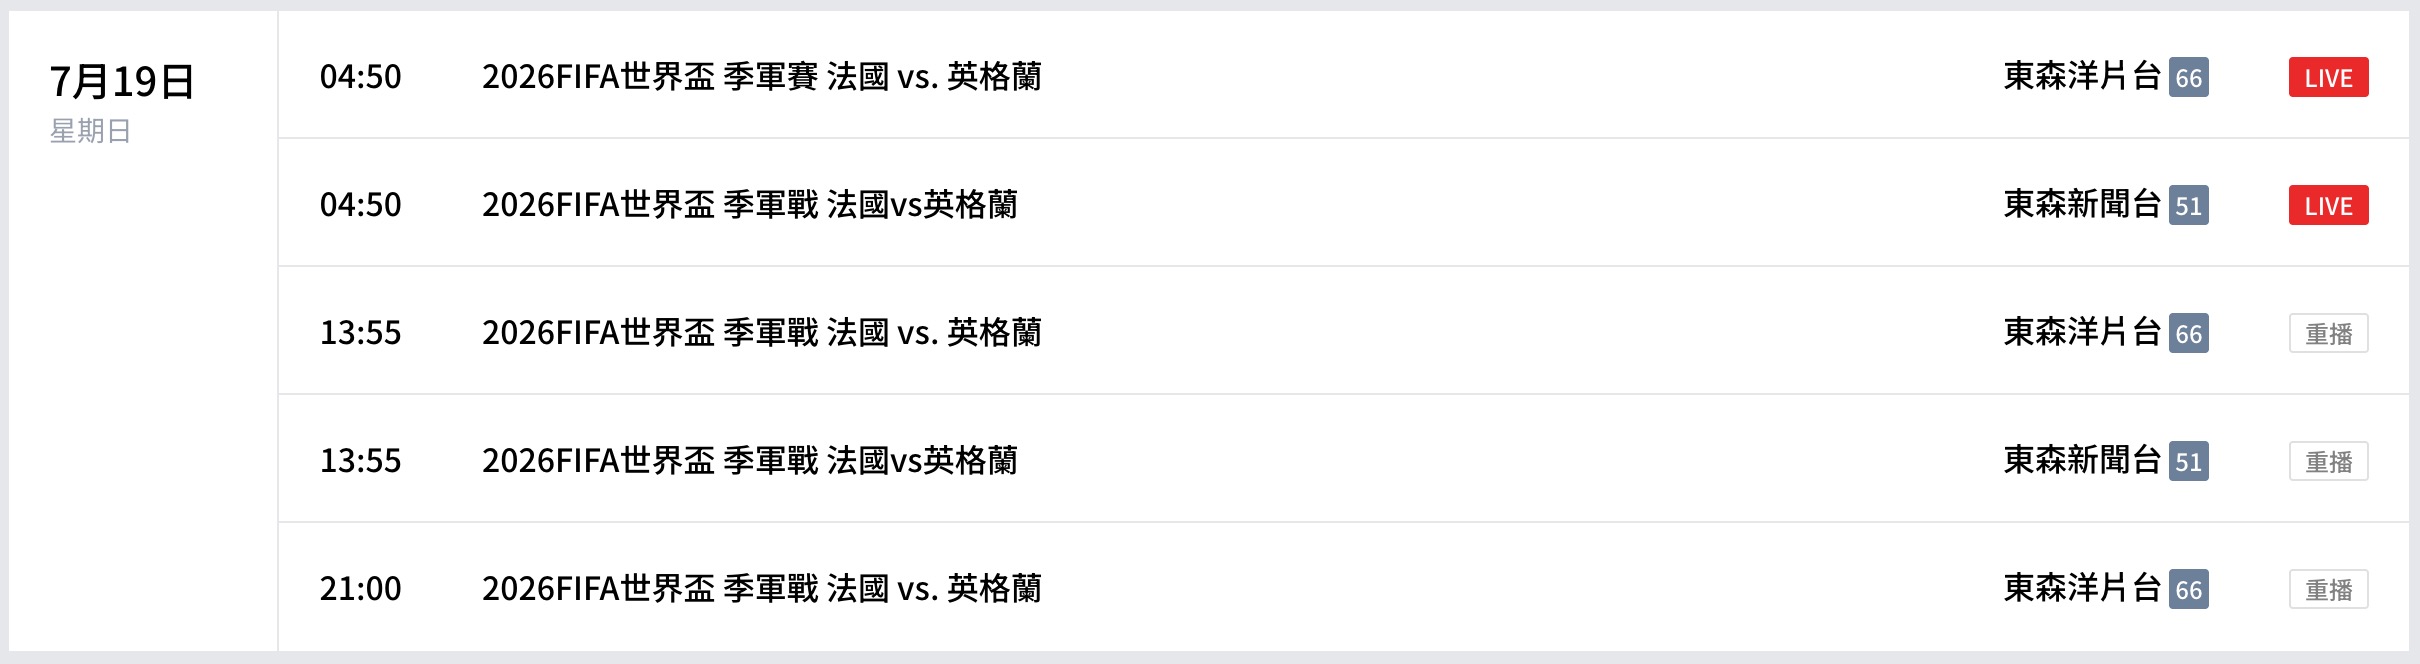Click the 重播 tag on the 21:00 row
Screen dimensions: 2420x664
point(2328,589)
